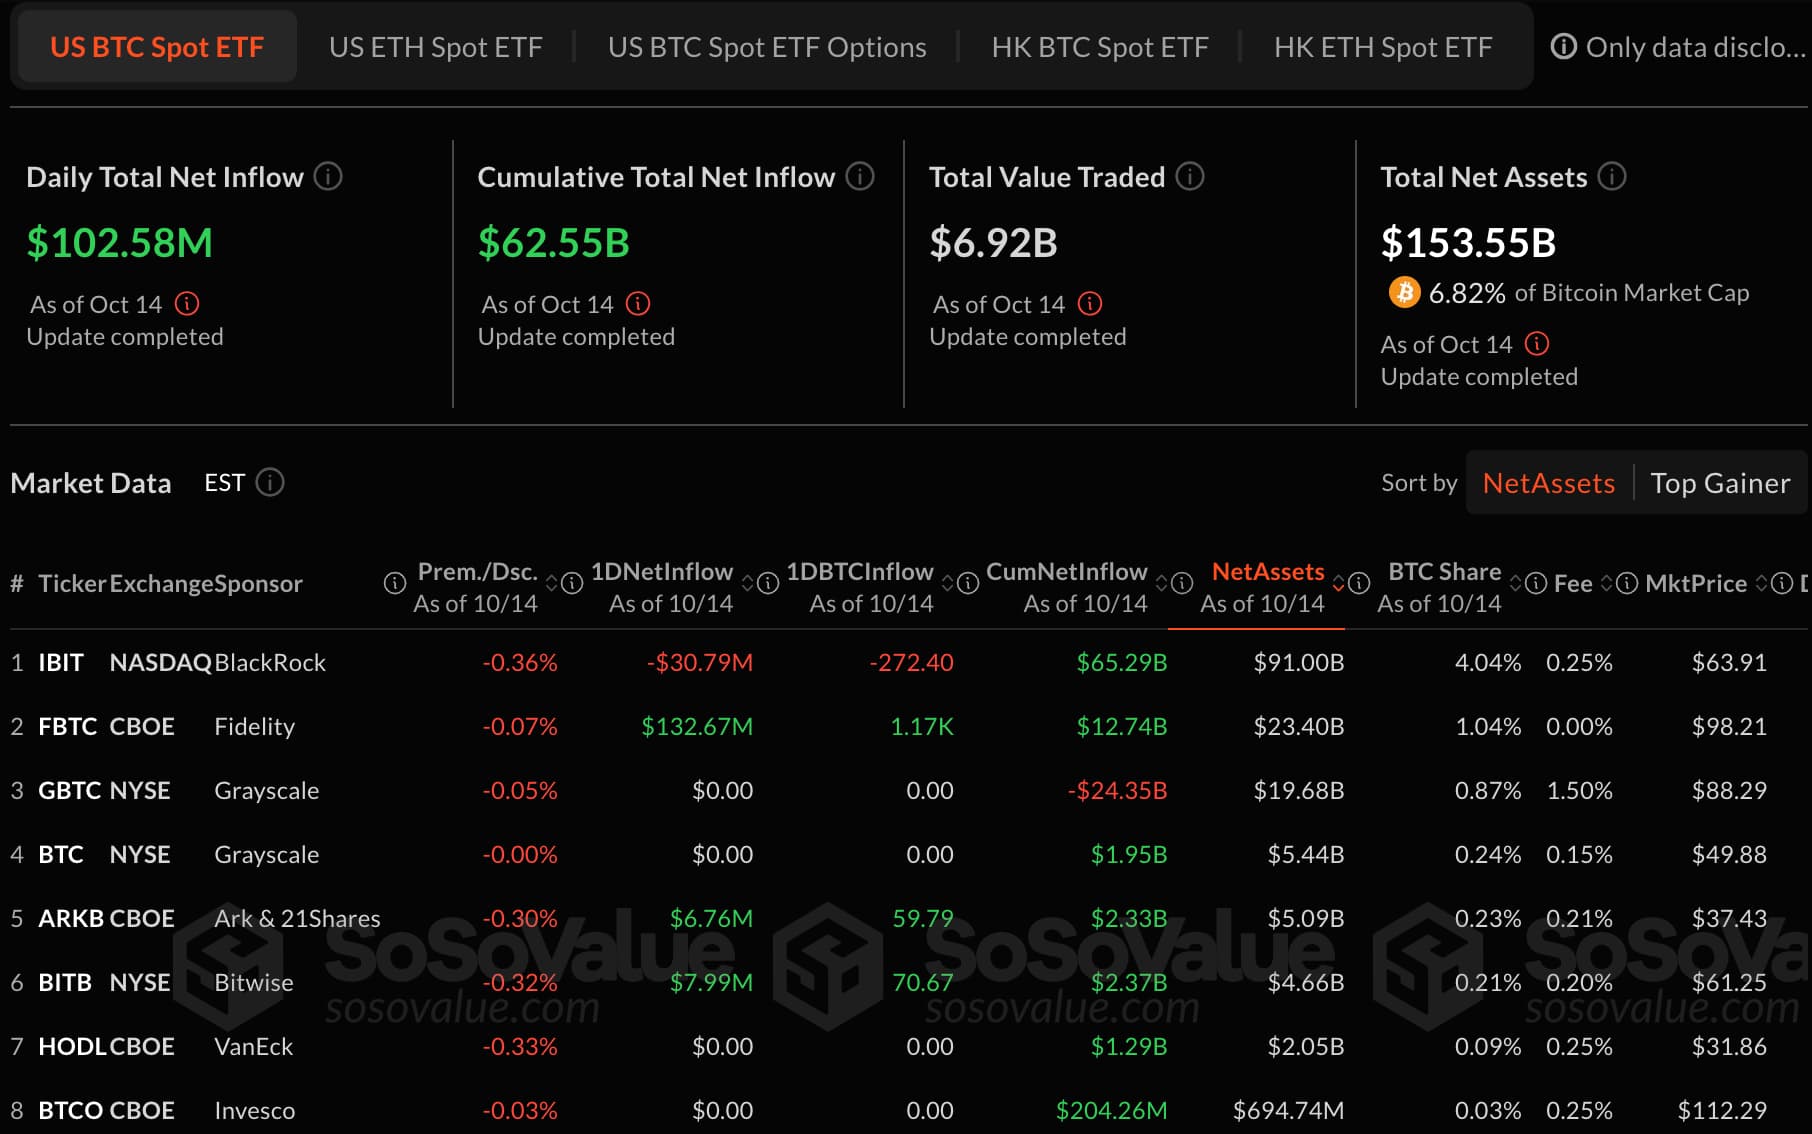Click the $62.55B cumulative inflow value
Viewport: 1812px width, 1134px height.
pos(553,243)
